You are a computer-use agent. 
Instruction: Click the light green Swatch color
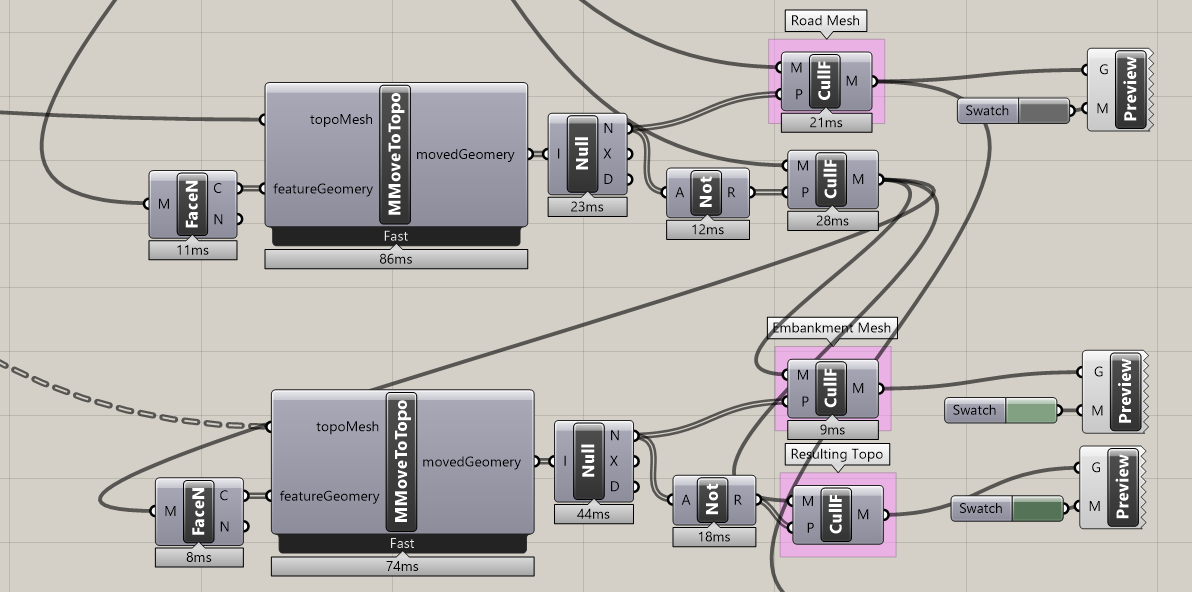click(x=1031, y=410)
